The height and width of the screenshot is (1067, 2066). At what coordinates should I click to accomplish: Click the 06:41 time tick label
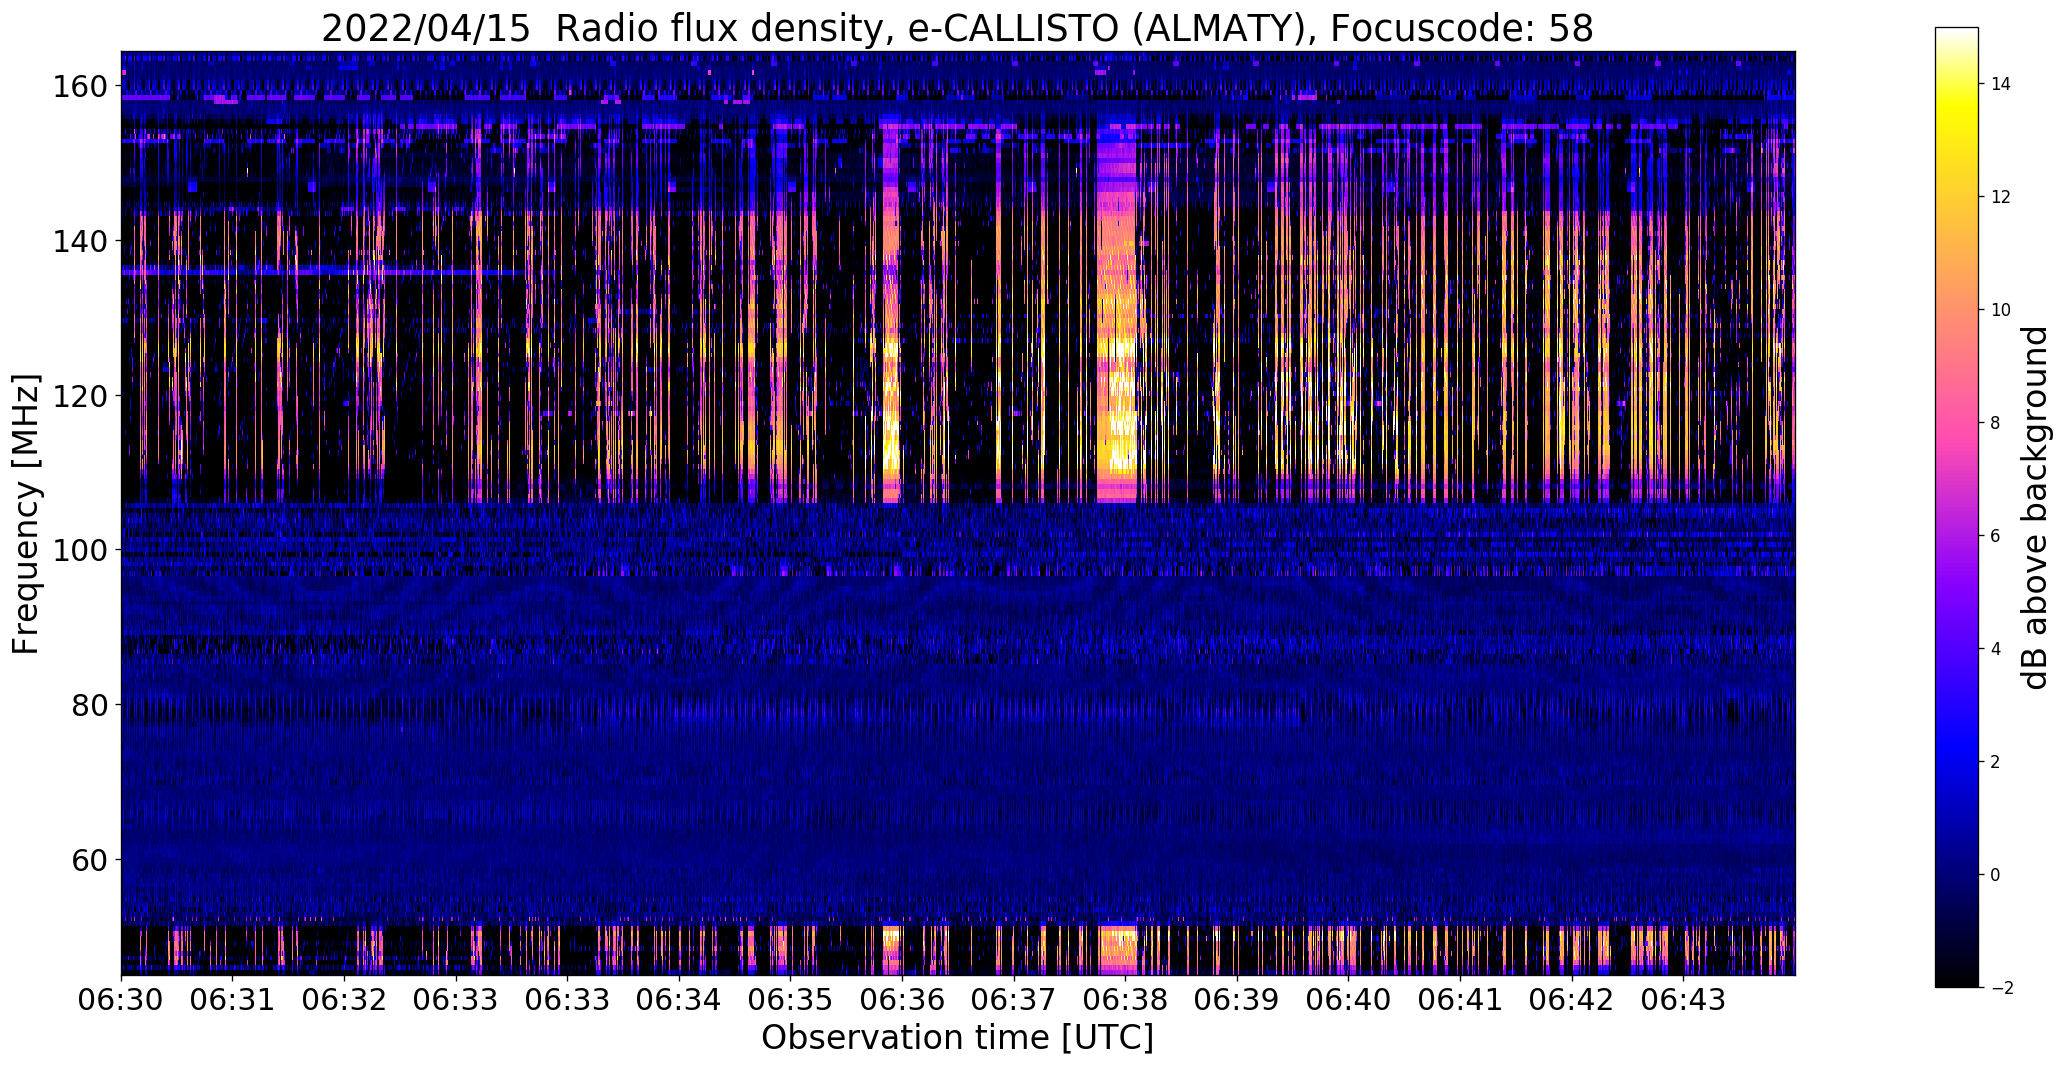(1460, 1000)
